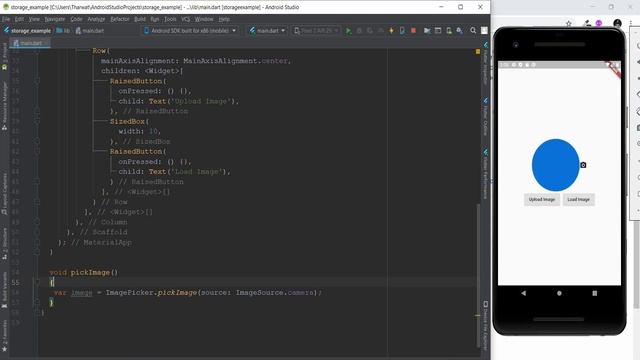Screen dimensions: 640x360
Task: Open Favorites tool window on left strip
Action: (x=4, y=336)
